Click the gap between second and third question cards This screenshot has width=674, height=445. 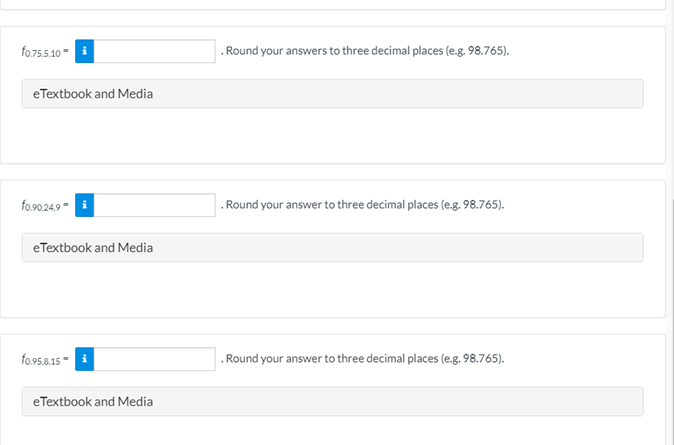click(x=332, y=326)
